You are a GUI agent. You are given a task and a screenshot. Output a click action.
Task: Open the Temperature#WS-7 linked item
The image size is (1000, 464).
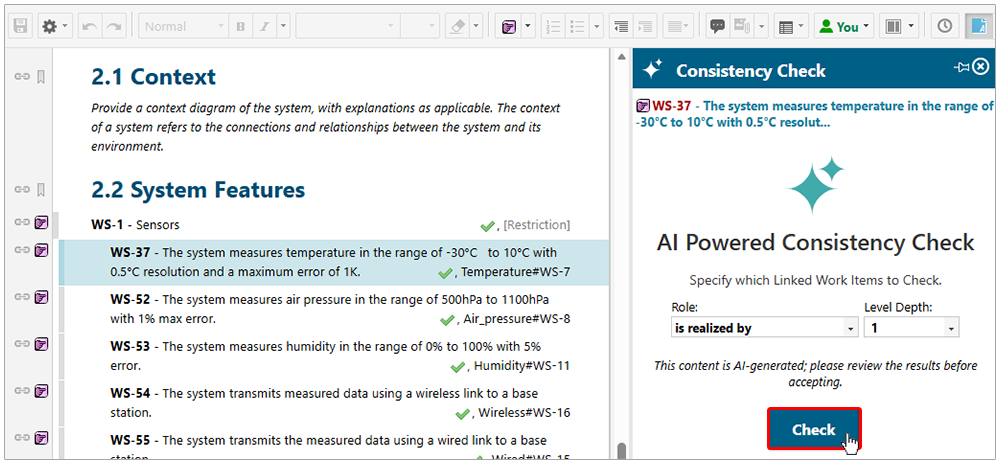(x=515, y=272)
